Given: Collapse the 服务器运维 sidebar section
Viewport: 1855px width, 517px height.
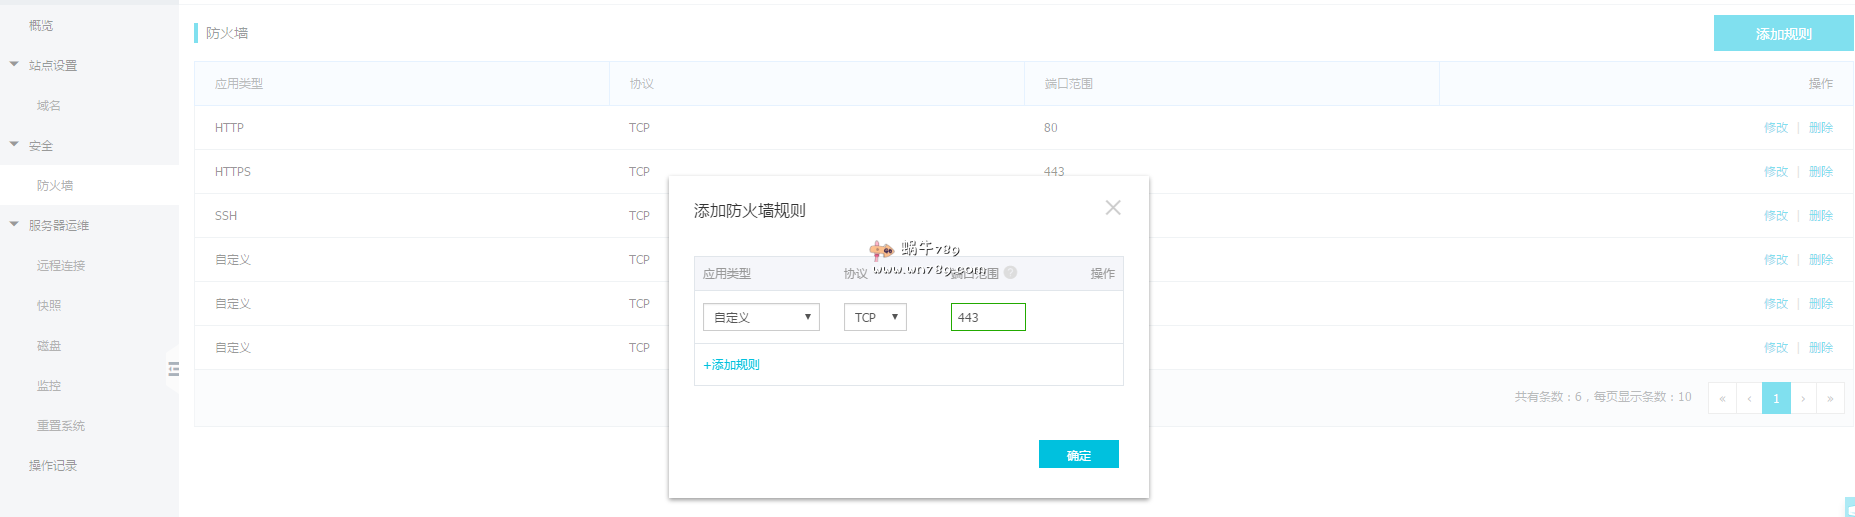Looking at the screenshot, I should pyautogui.click(x=14, y=225).
